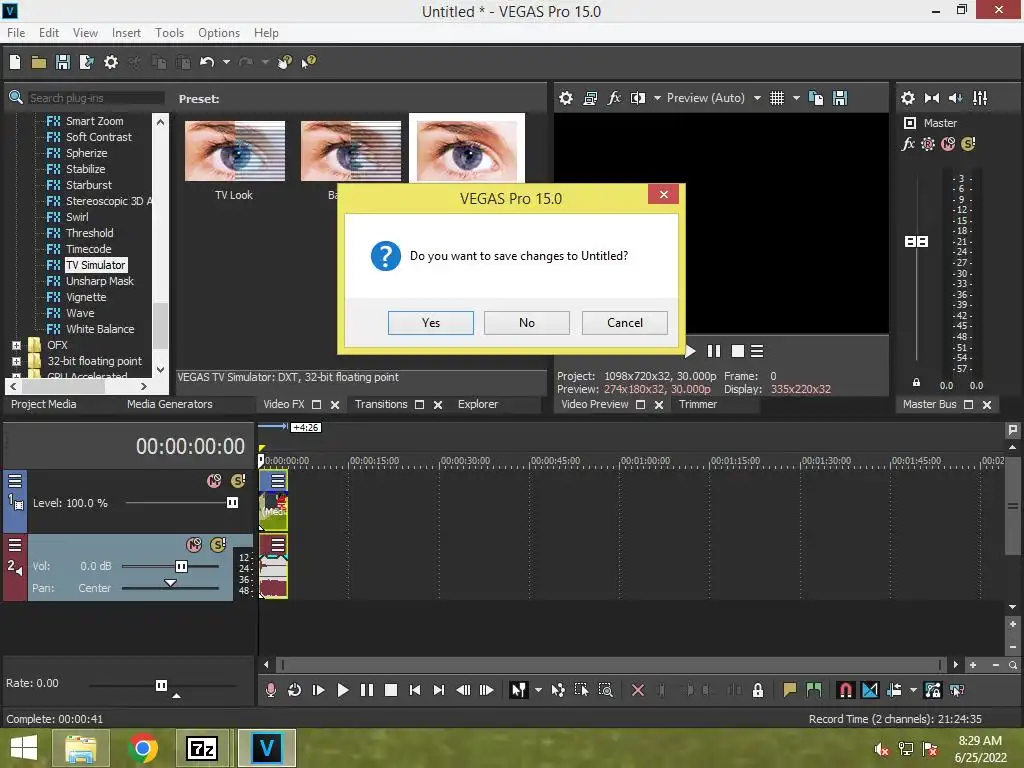
Task: Click the Save project toolbar icon
Action: click(x=63, y=62)
